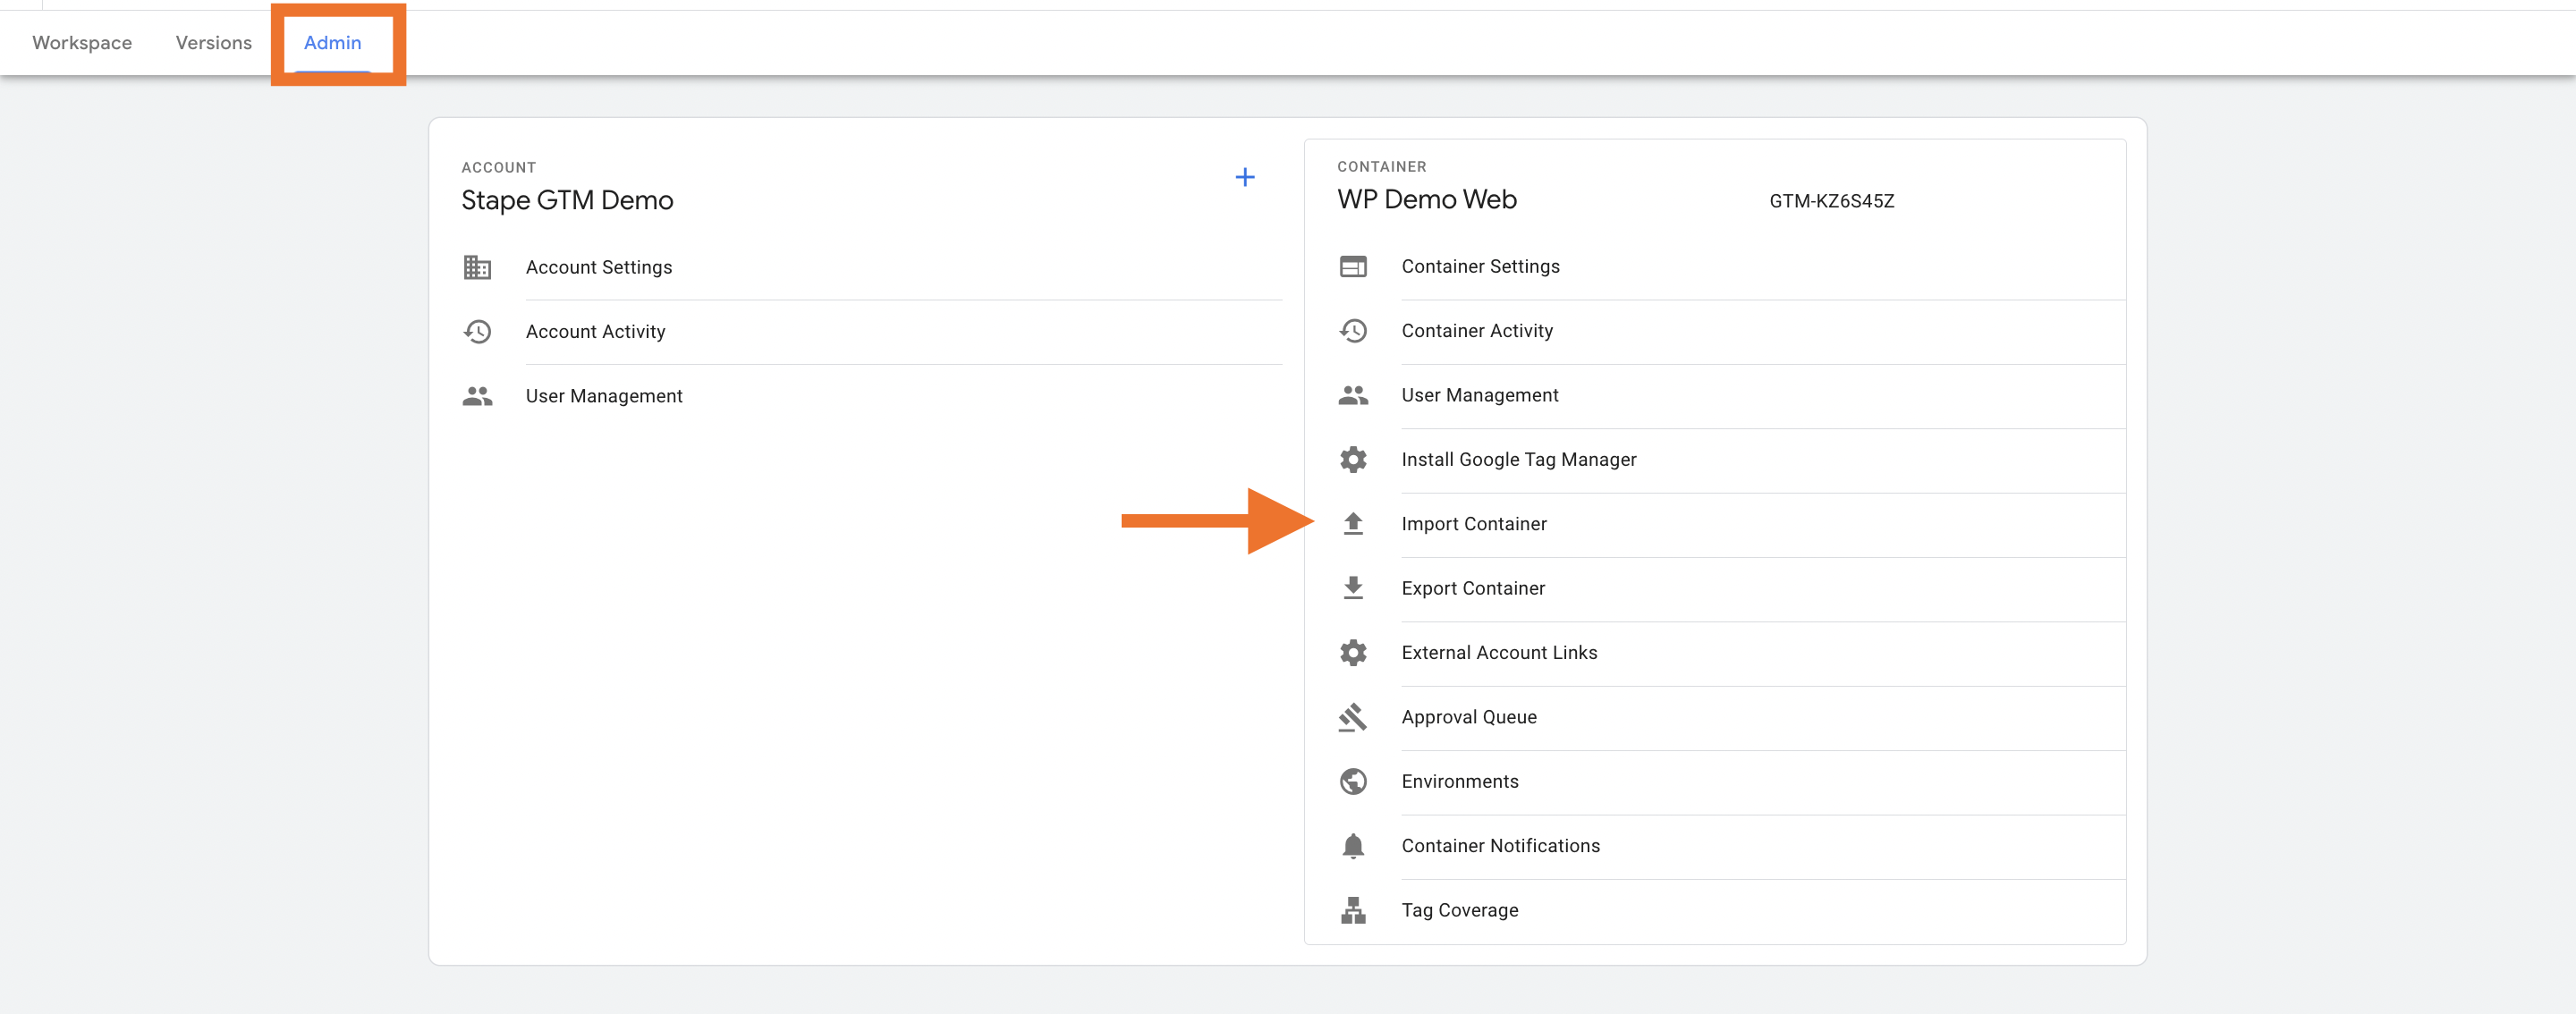Click the Container Activity history icon
This screenshot has width=2576, height=1014.
(x=1353, y=331)
